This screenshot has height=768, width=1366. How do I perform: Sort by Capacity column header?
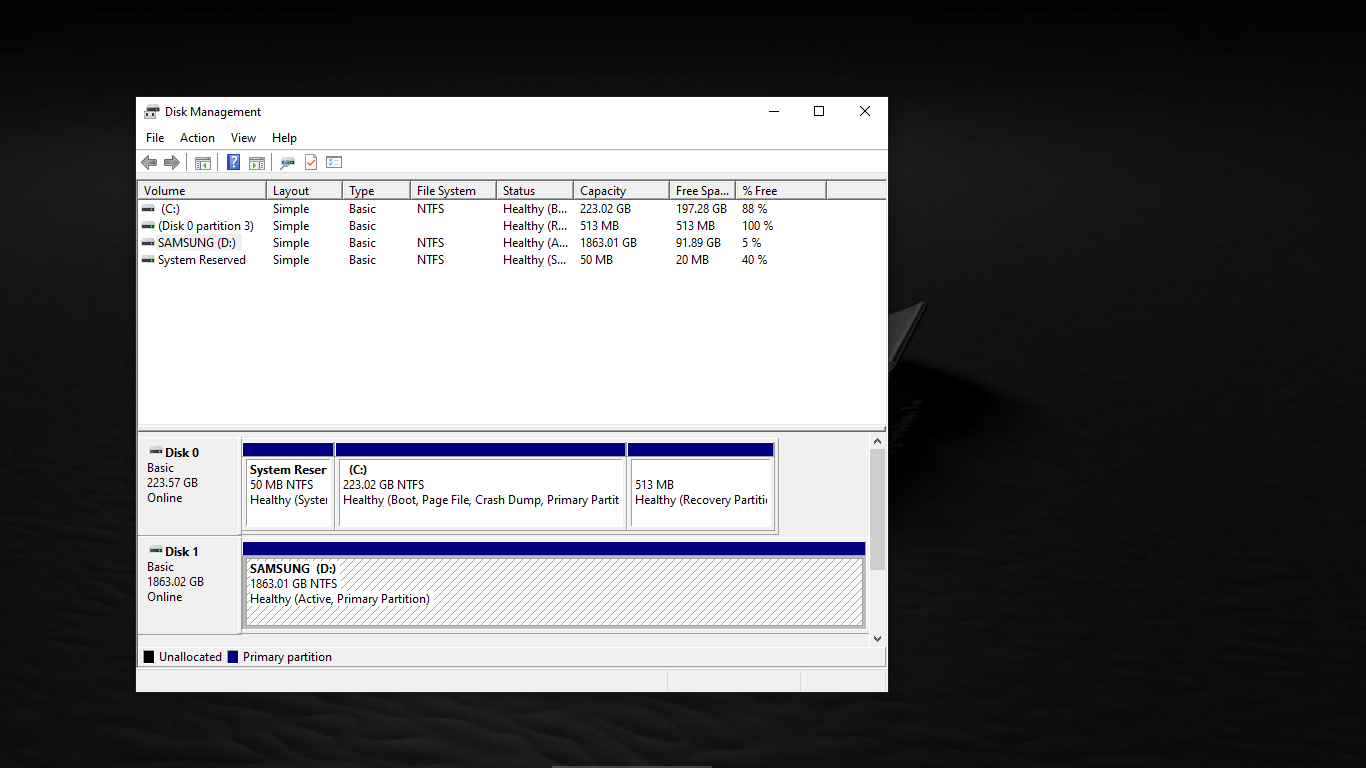pos(621,190)
